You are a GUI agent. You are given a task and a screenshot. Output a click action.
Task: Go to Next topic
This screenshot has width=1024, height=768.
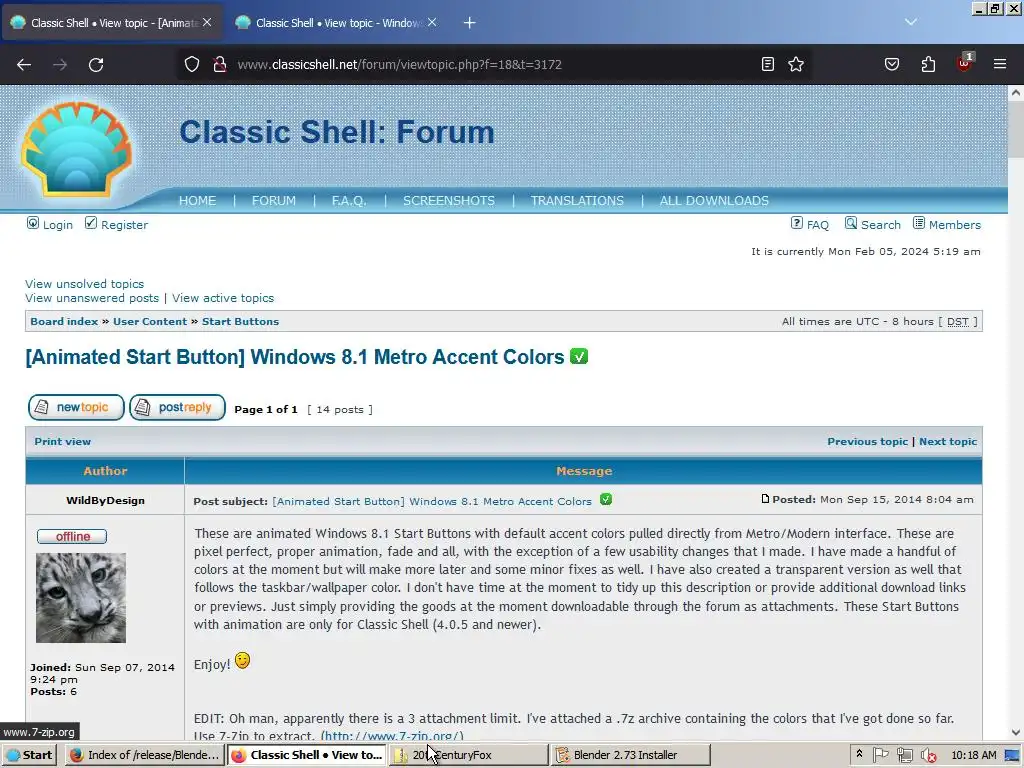click(948, 441)
